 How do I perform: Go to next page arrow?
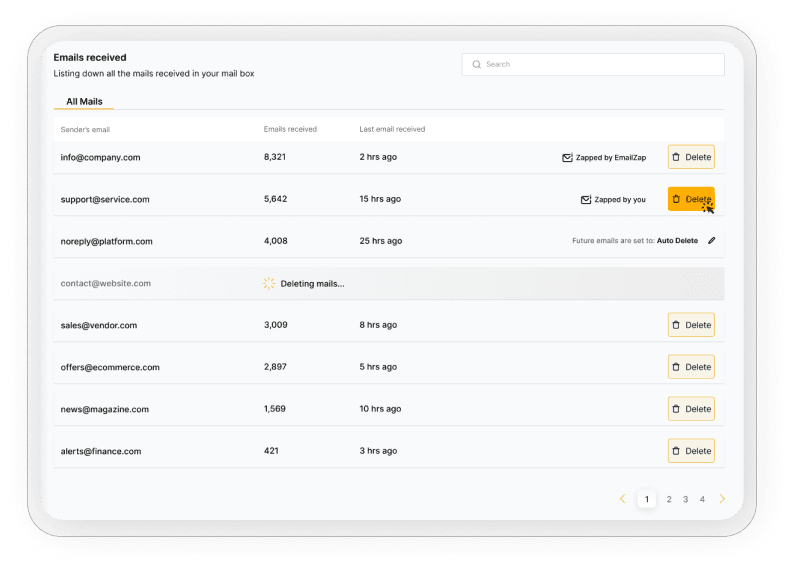pyautogui.click(x=722, y=499)
